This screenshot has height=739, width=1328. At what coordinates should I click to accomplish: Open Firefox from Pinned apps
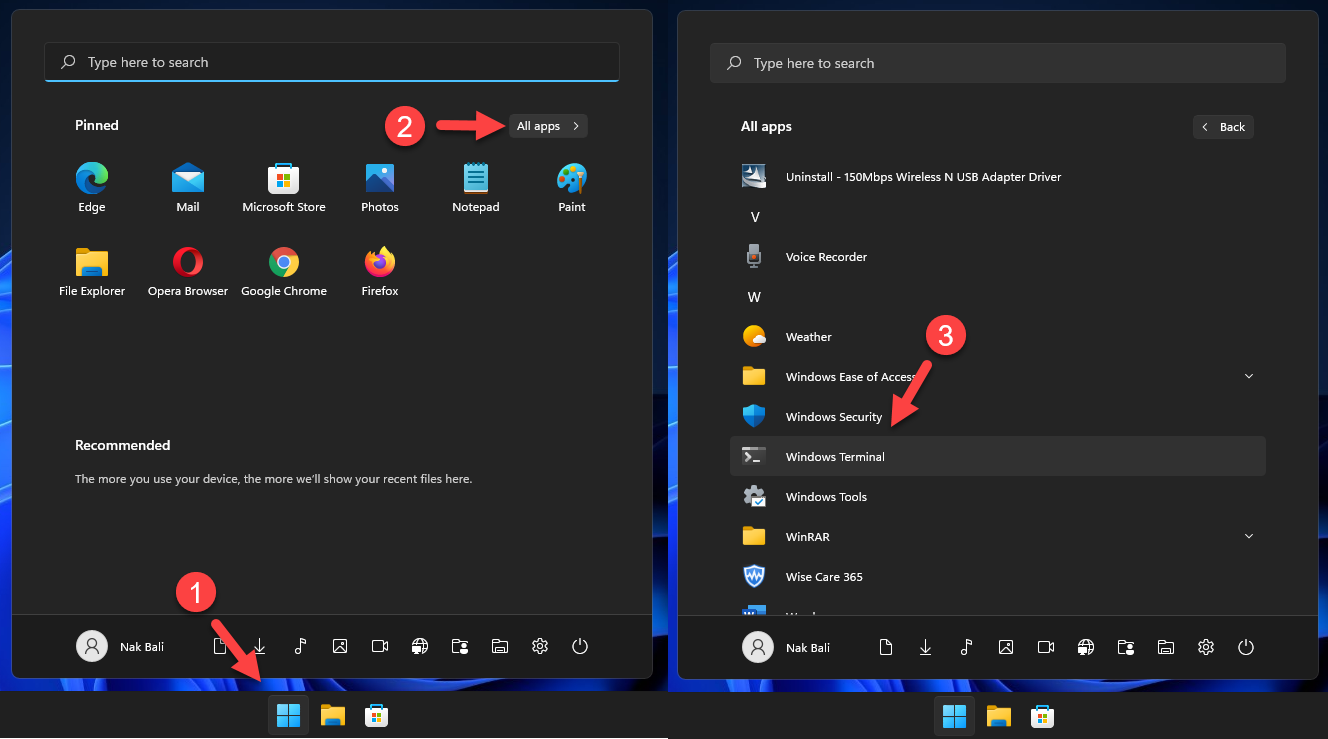pyautogui.click(x=379, y=271)
